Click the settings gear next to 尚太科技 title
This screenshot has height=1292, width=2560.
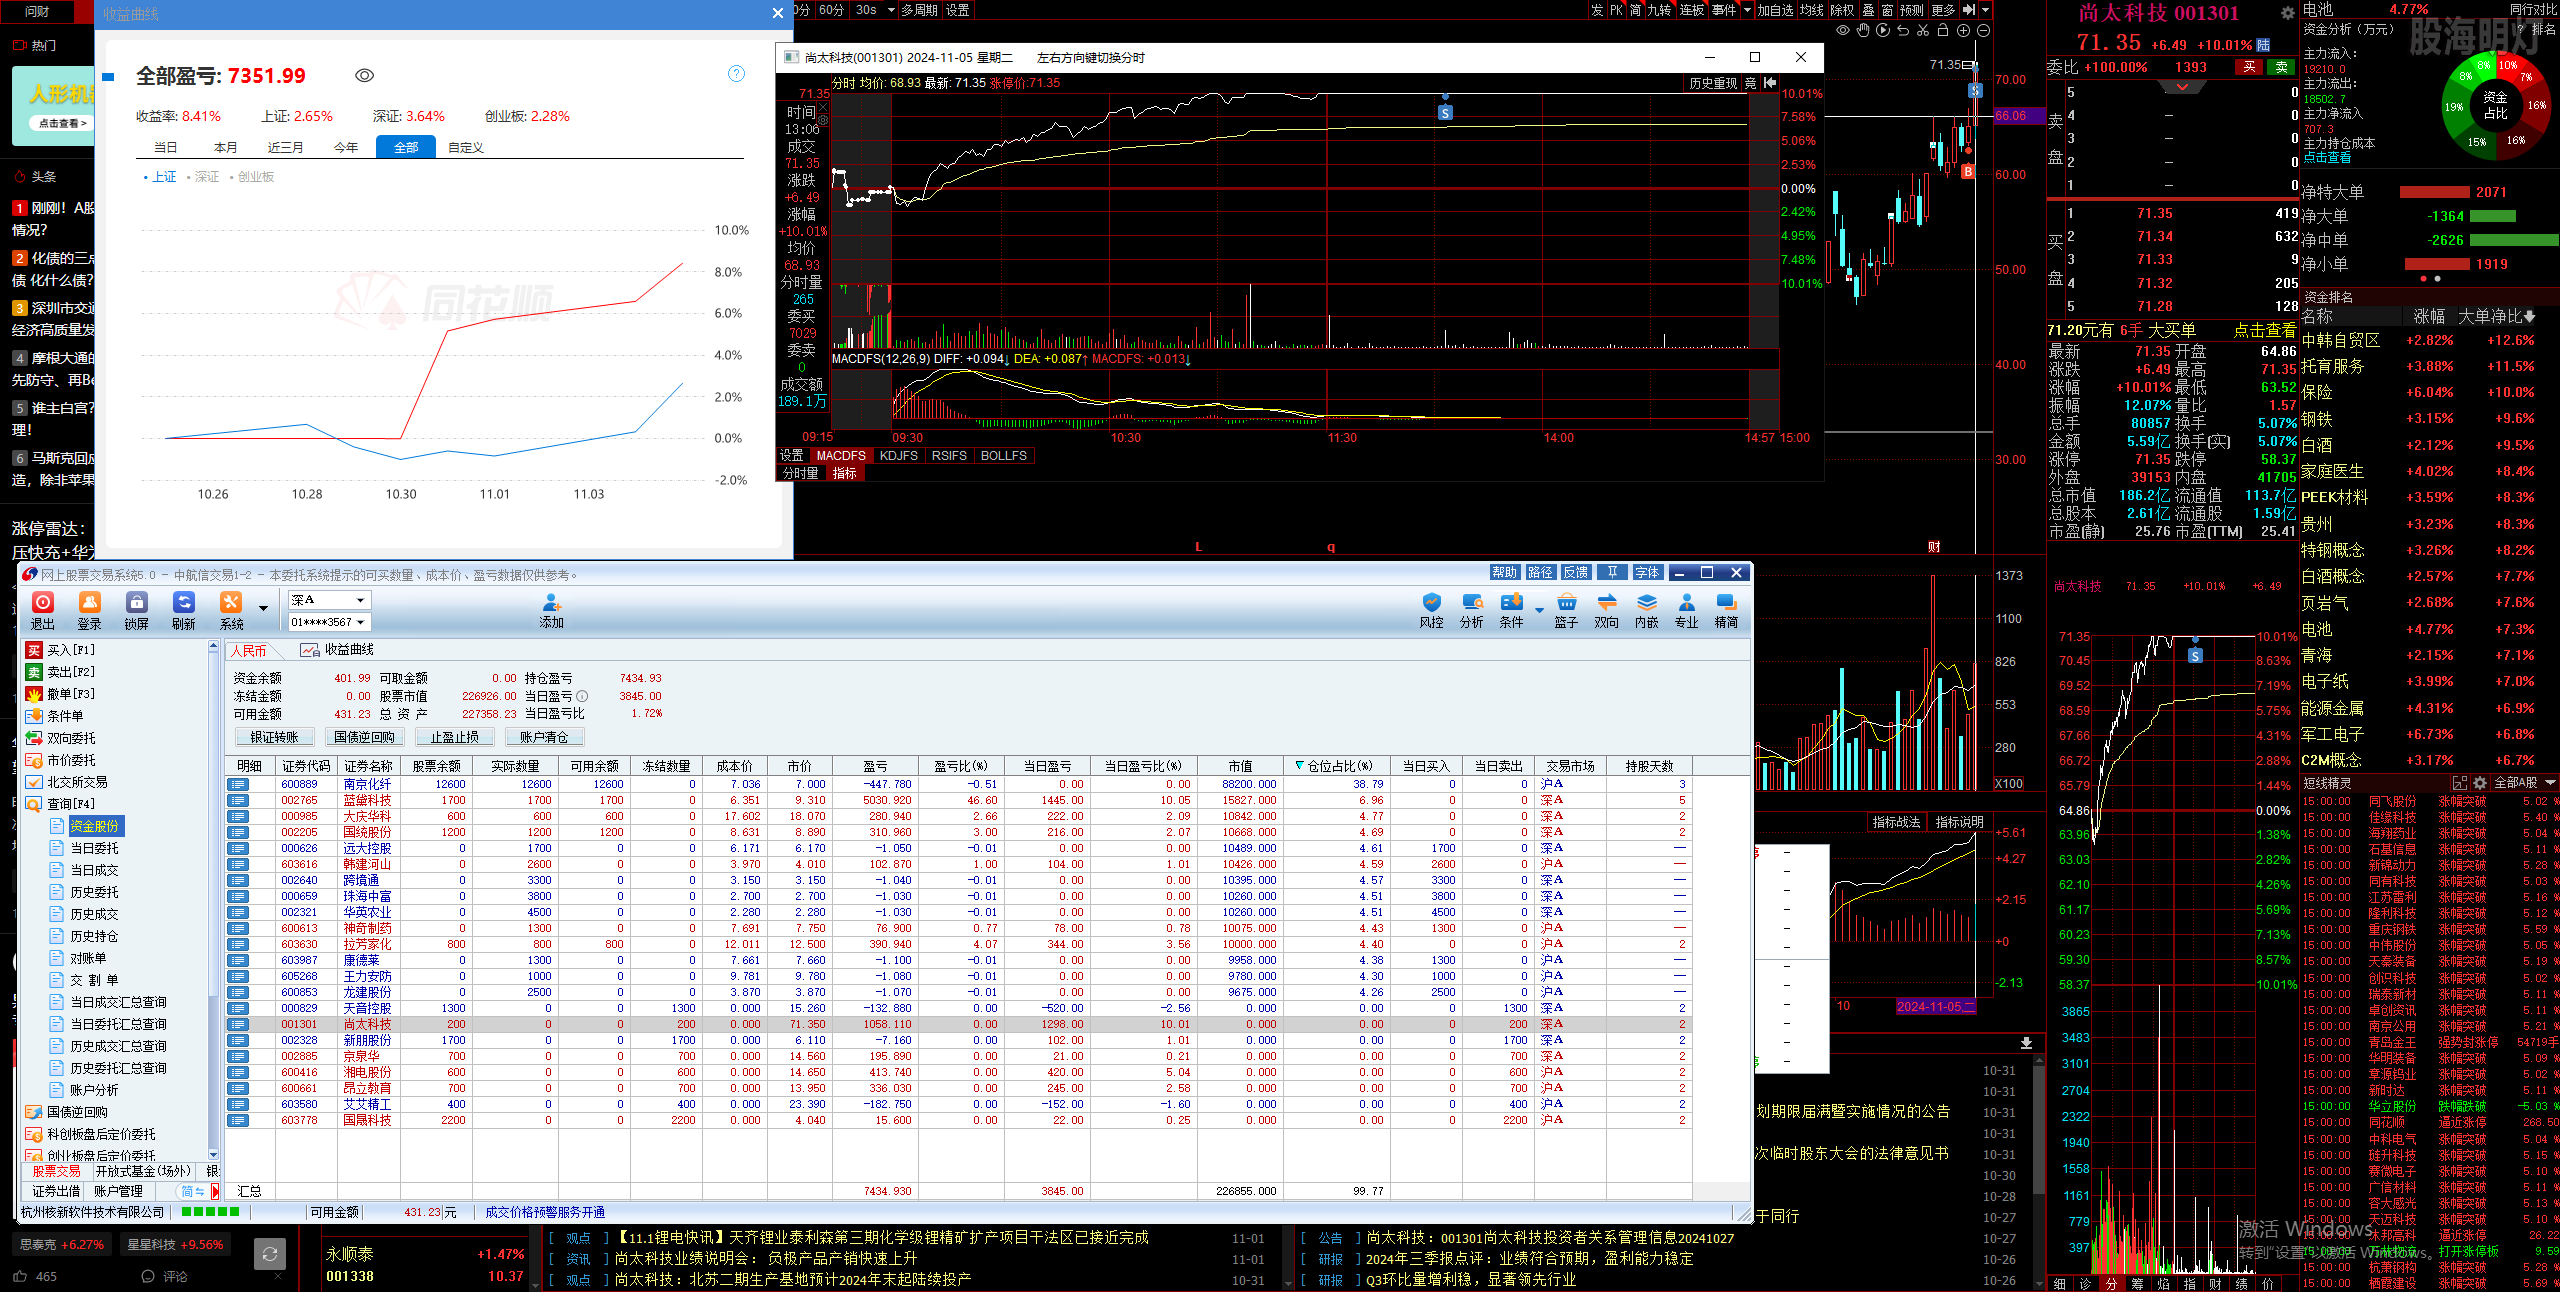coord(2287,14)
